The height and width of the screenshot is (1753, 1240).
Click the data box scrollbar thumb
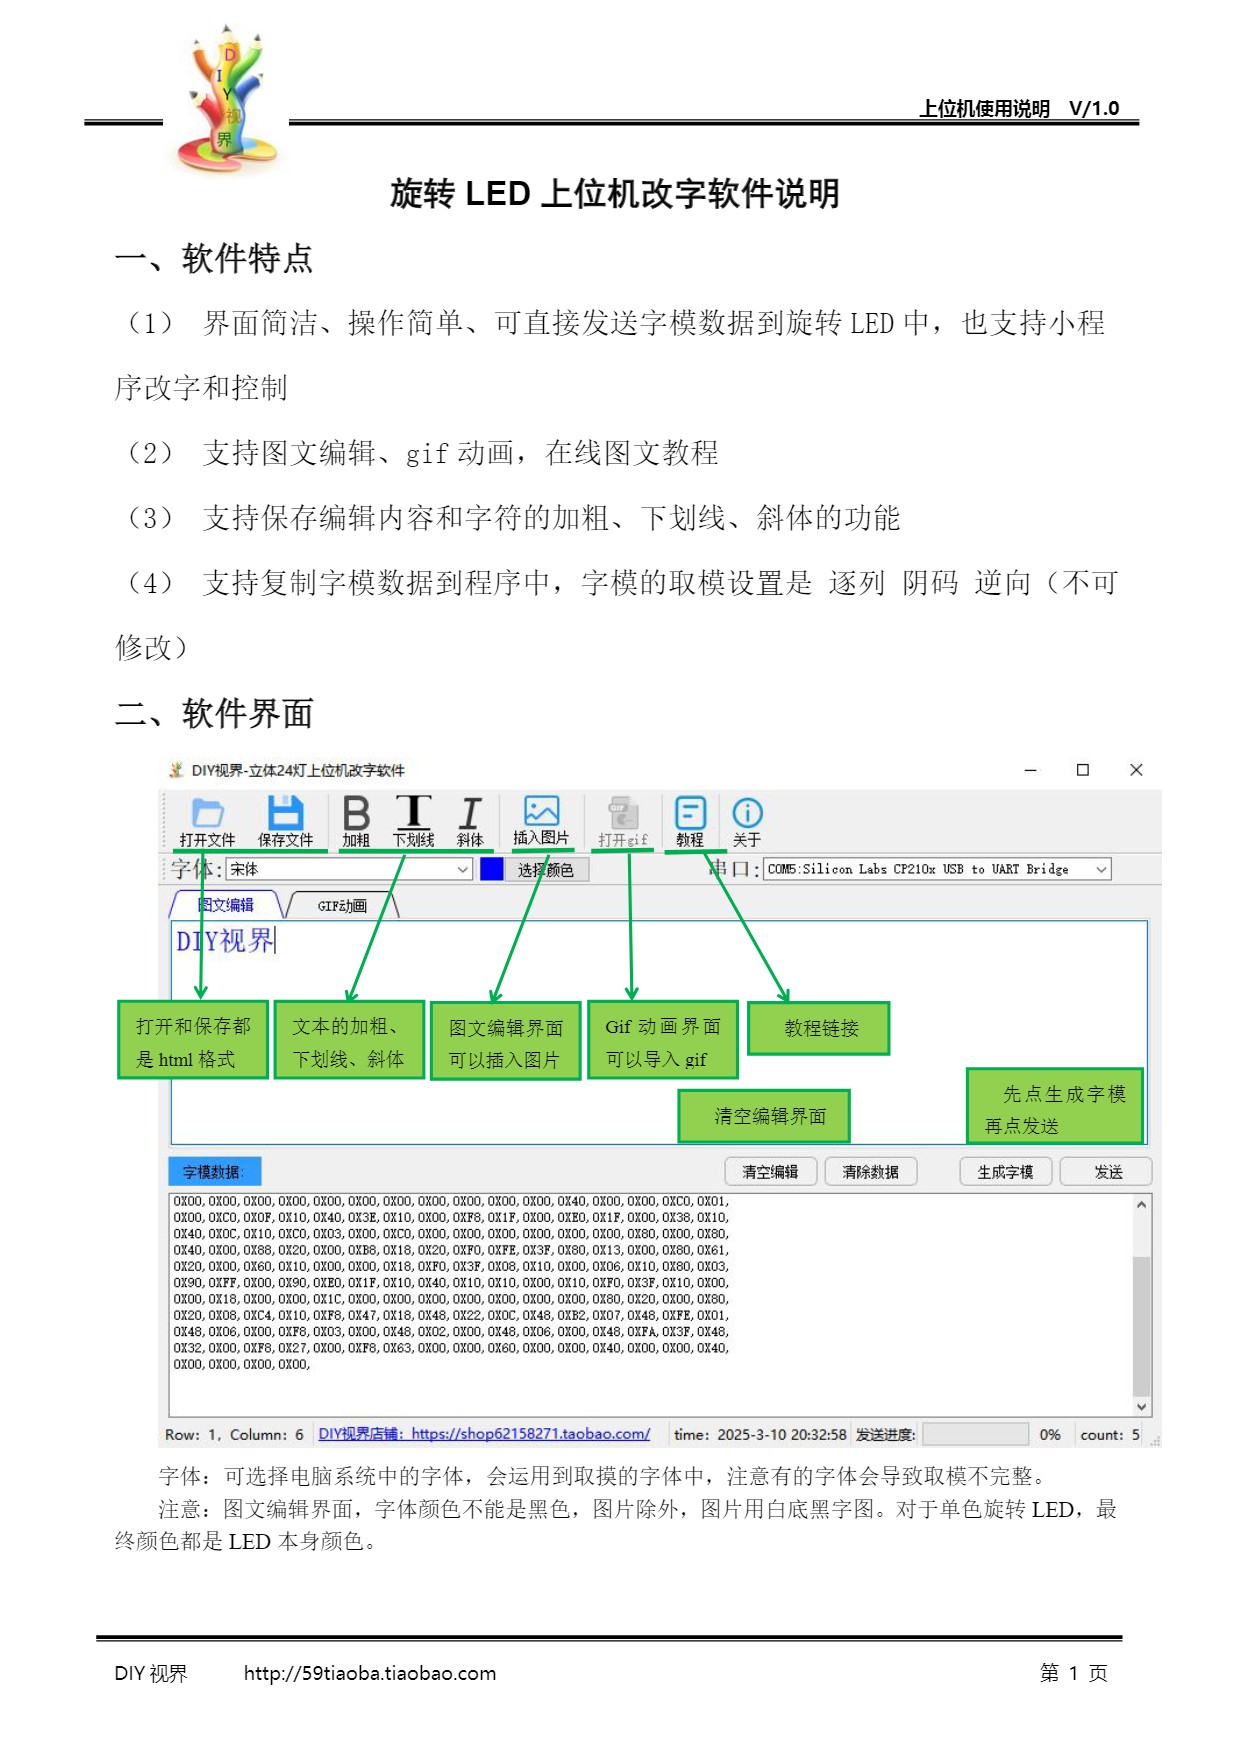click(1141, 1325)
